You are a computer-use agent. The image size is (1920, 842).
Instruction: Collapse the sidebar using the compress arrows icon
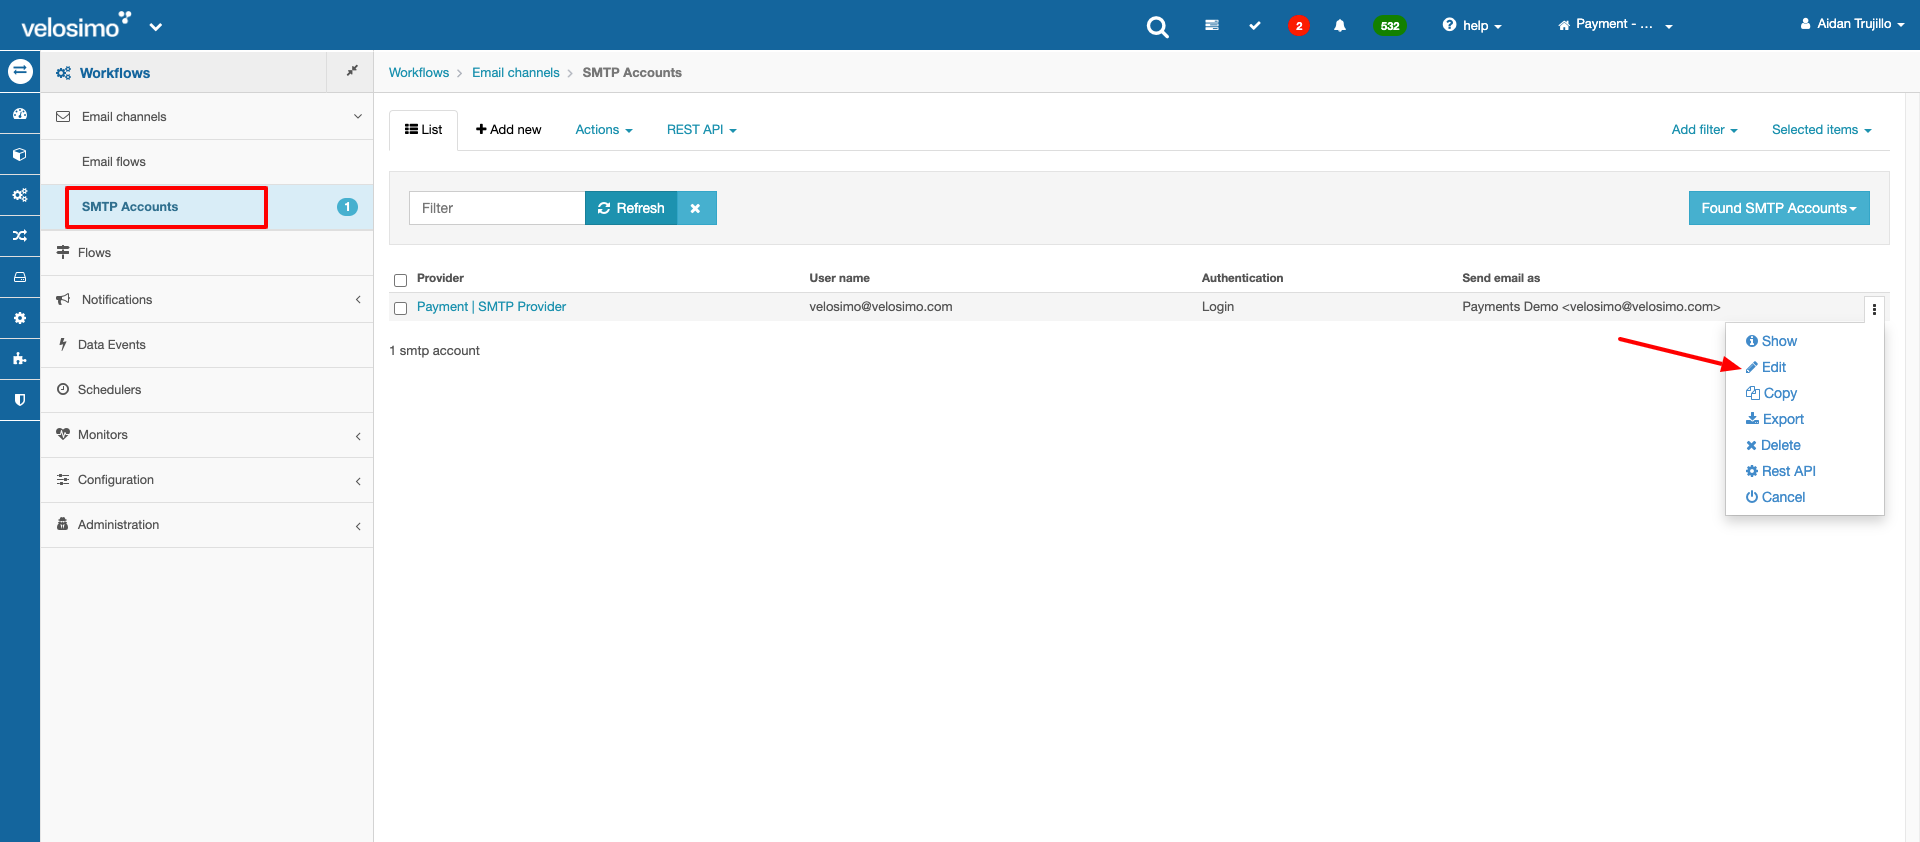[x=352, y=71]
